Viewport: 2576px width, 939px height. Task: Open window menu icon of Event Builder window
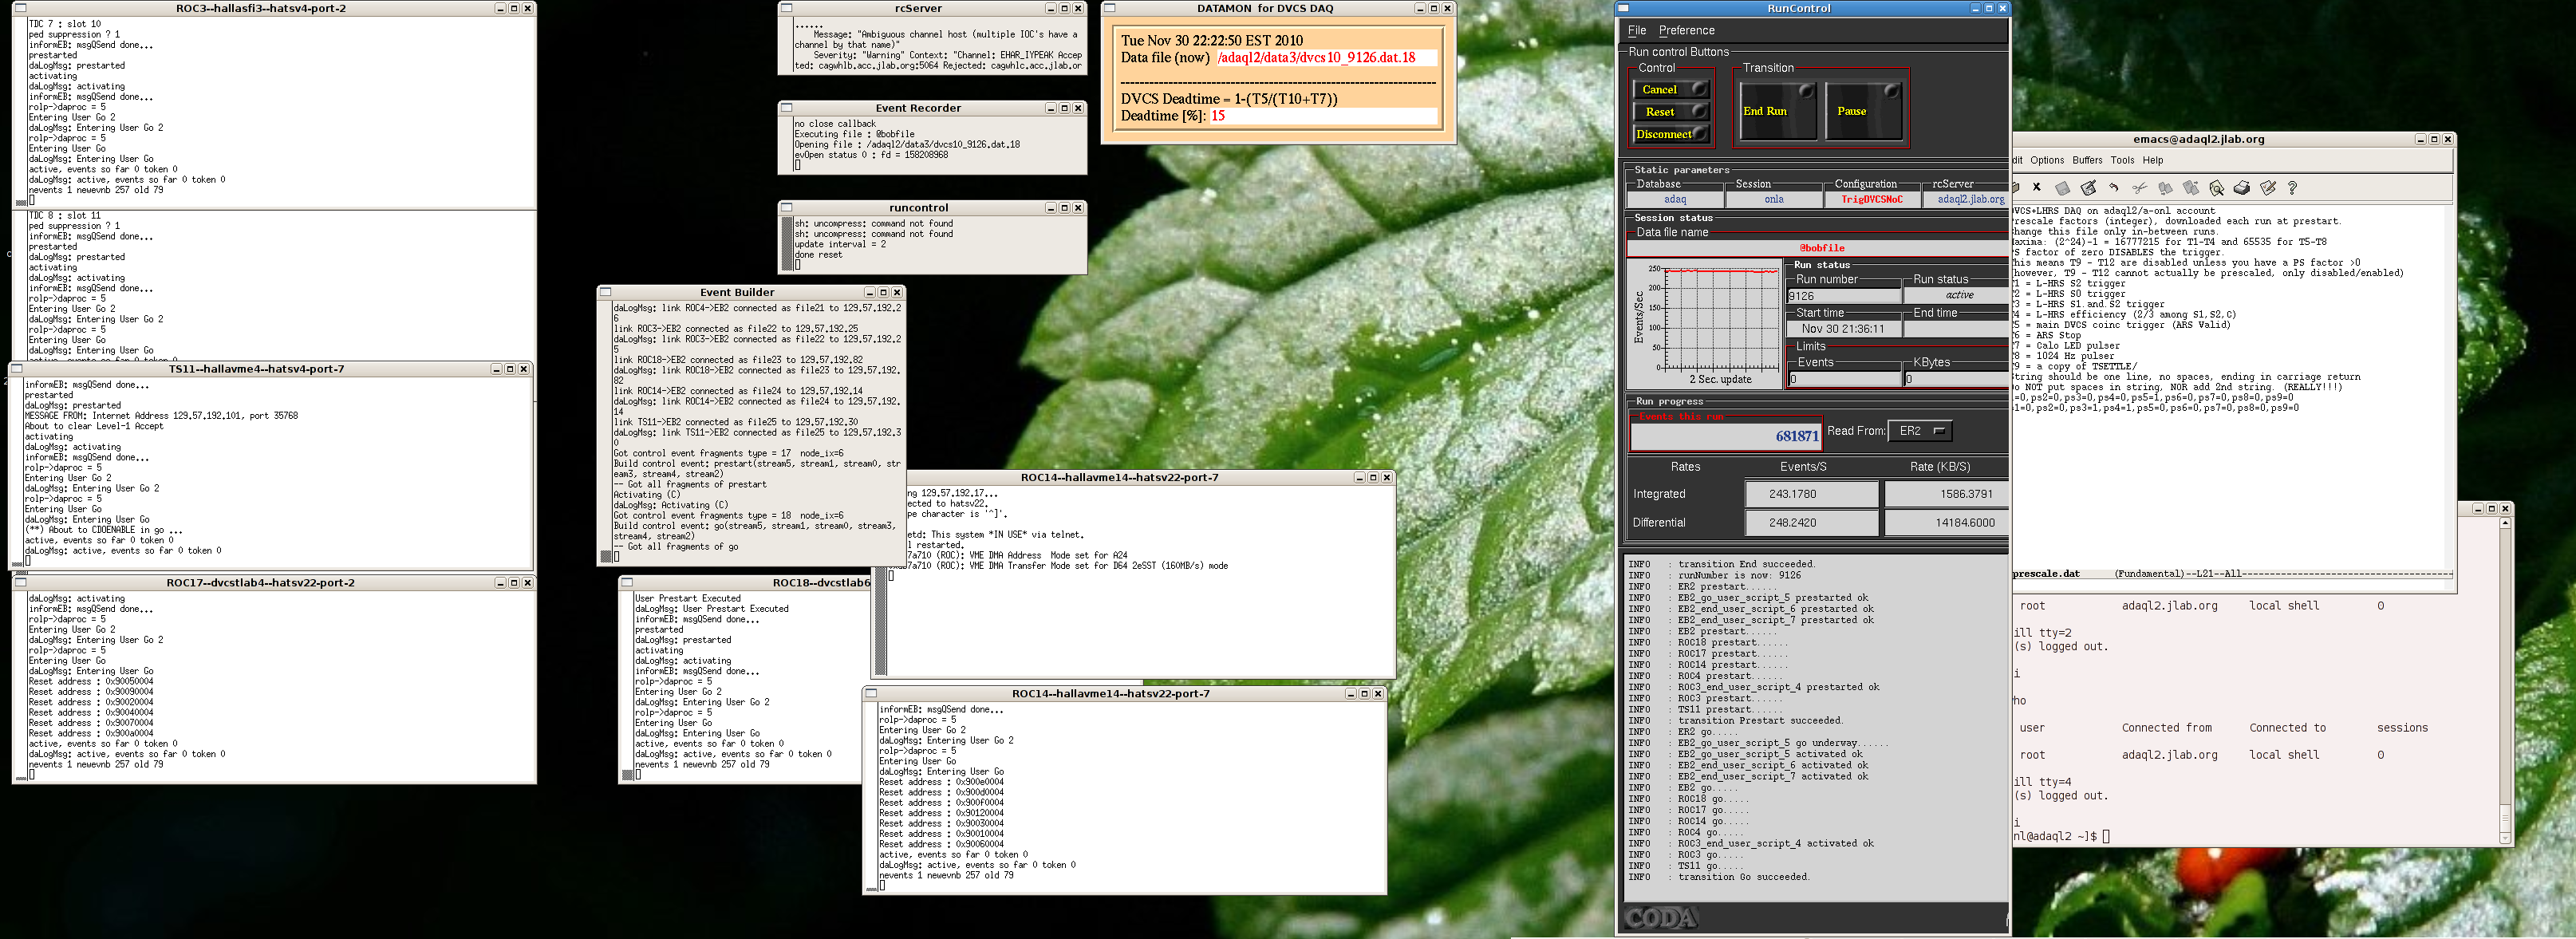tap(605, 292)
